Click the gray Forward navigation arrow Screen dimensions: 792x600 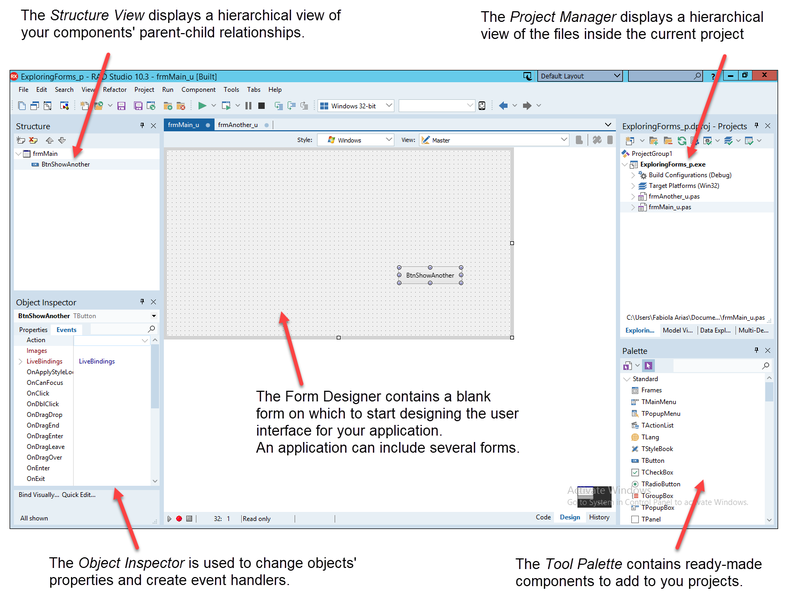pos(527,106)
